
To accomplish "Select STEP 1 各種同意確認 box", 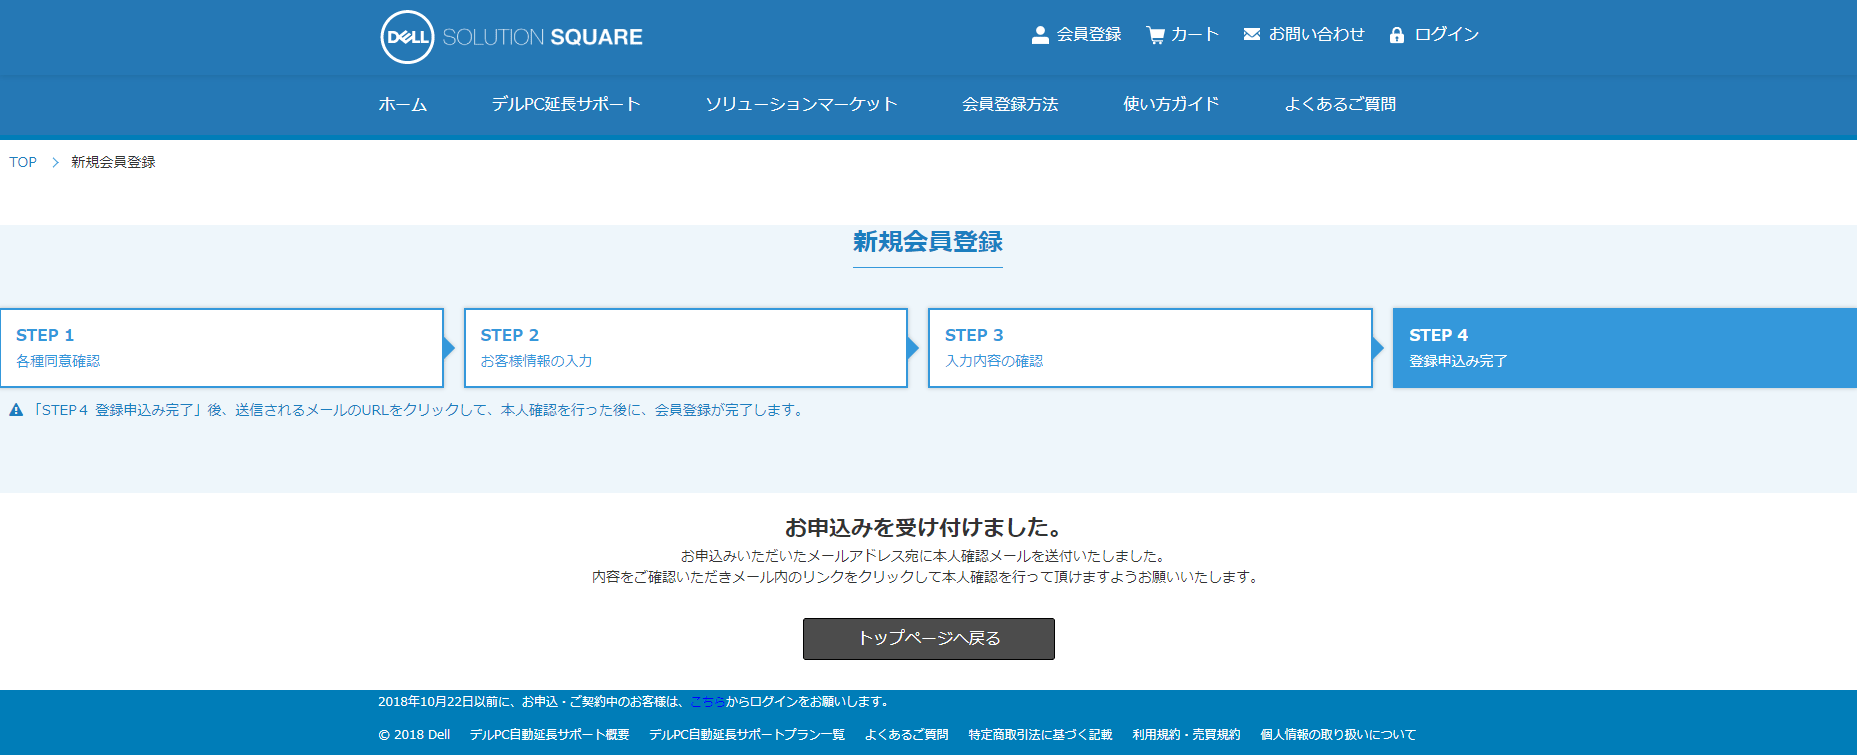I will click(x=222, y=348).
